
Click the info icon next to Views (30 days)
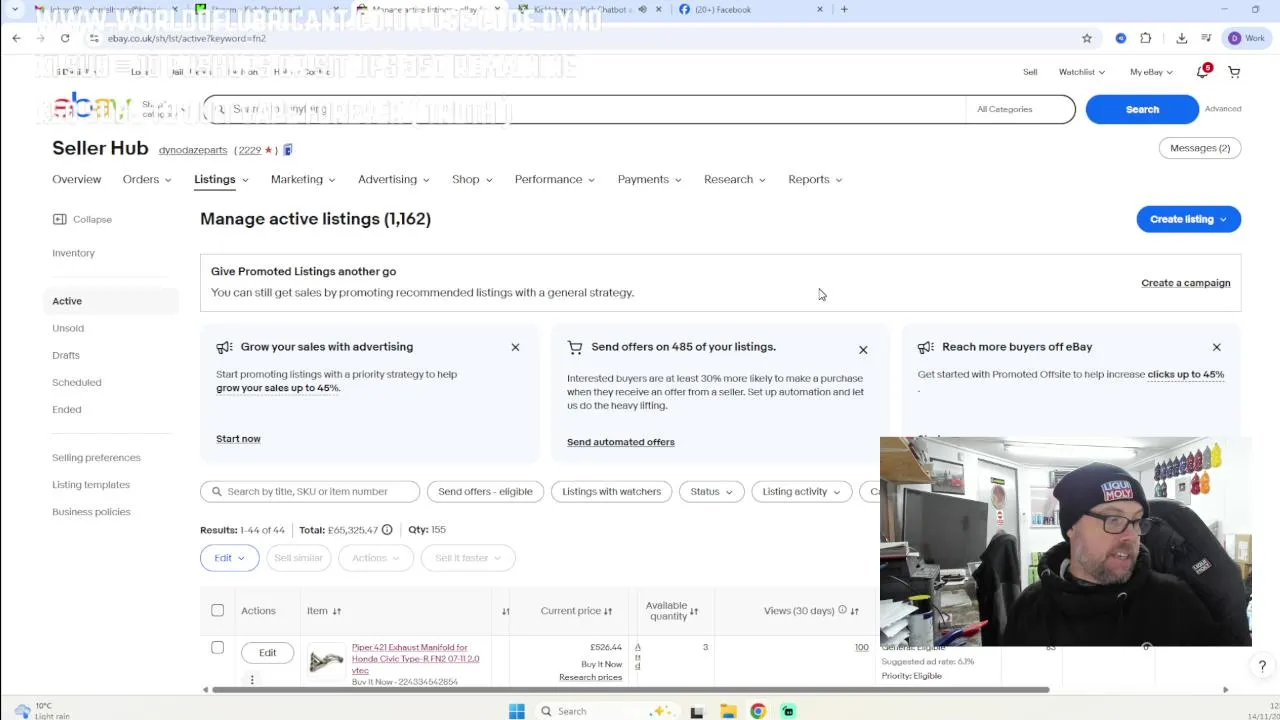click(x=842, y=610)
